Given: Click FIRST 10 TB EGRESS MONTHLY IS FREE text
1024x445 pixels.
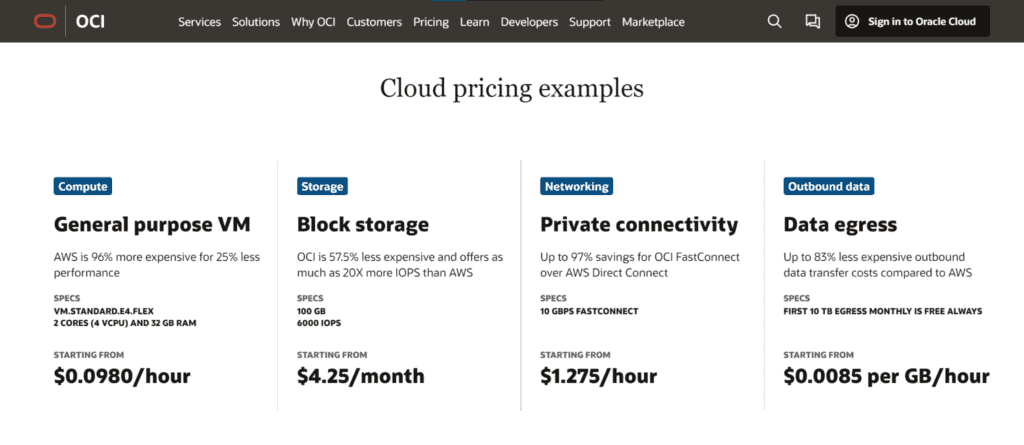Looking at the screenshot, I should (883, 311).
